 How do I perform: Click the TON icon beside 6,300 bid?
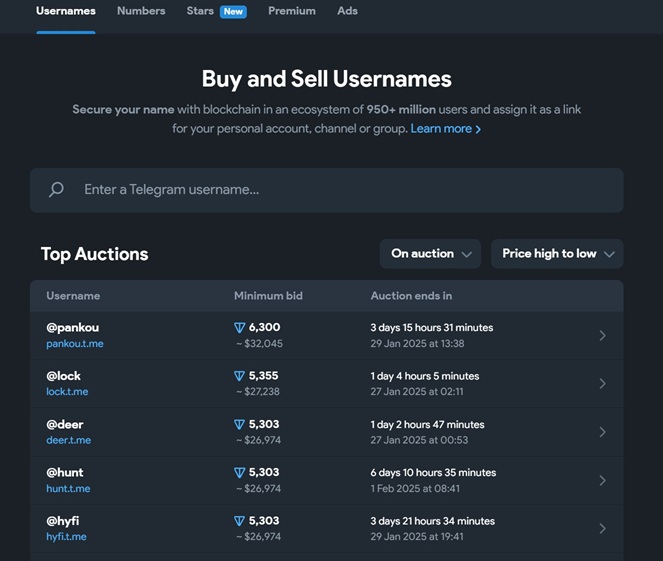coord(239,328)
